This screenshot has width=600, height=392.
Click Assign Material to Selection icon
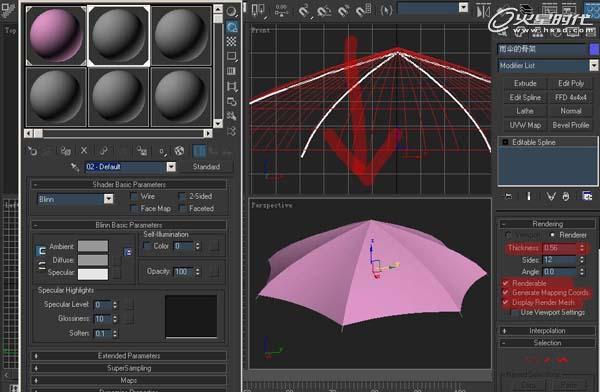[x=66, y=151]
